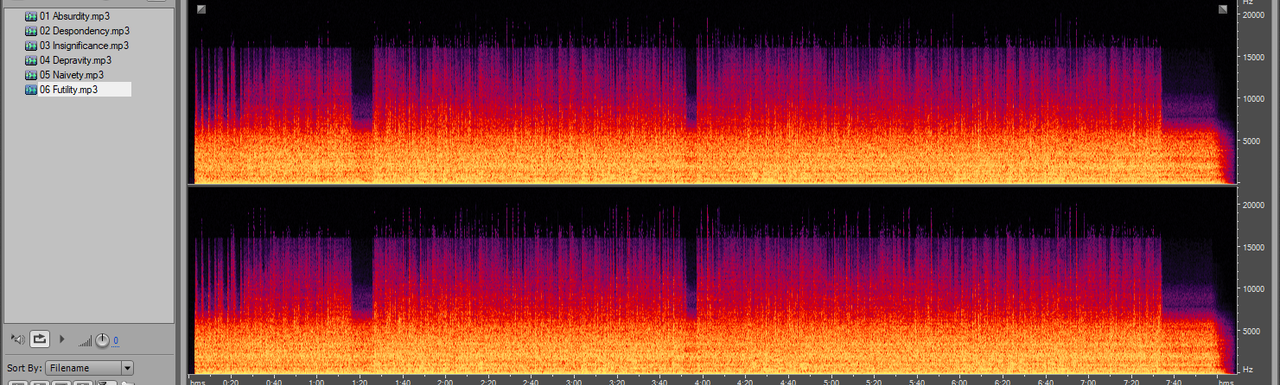Click the waveform icon beside 03 Insignificance.mp3
Screen dimensions: 1280x385
click(x=31, y=46)
